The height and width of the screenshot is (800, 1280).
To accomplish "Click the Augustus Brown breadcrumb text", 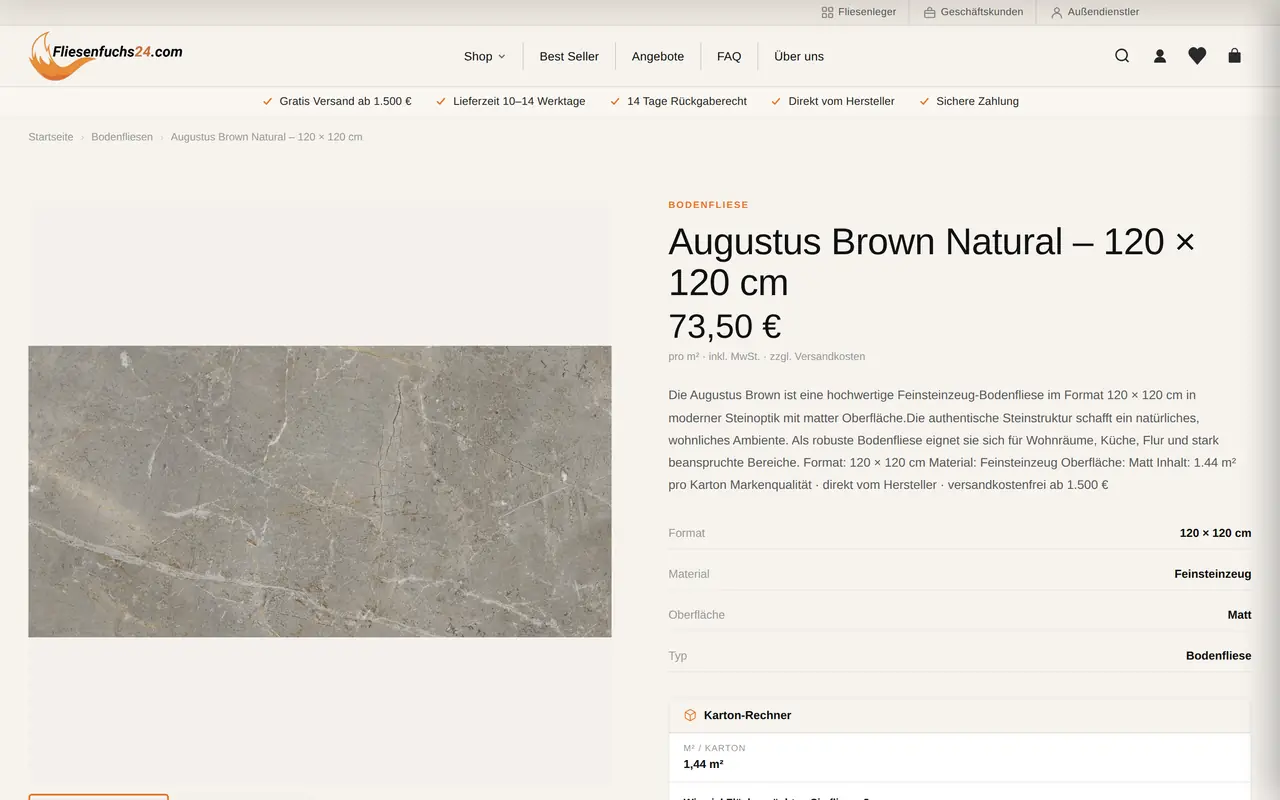I will pyautogui.click(x=266, y=137).
